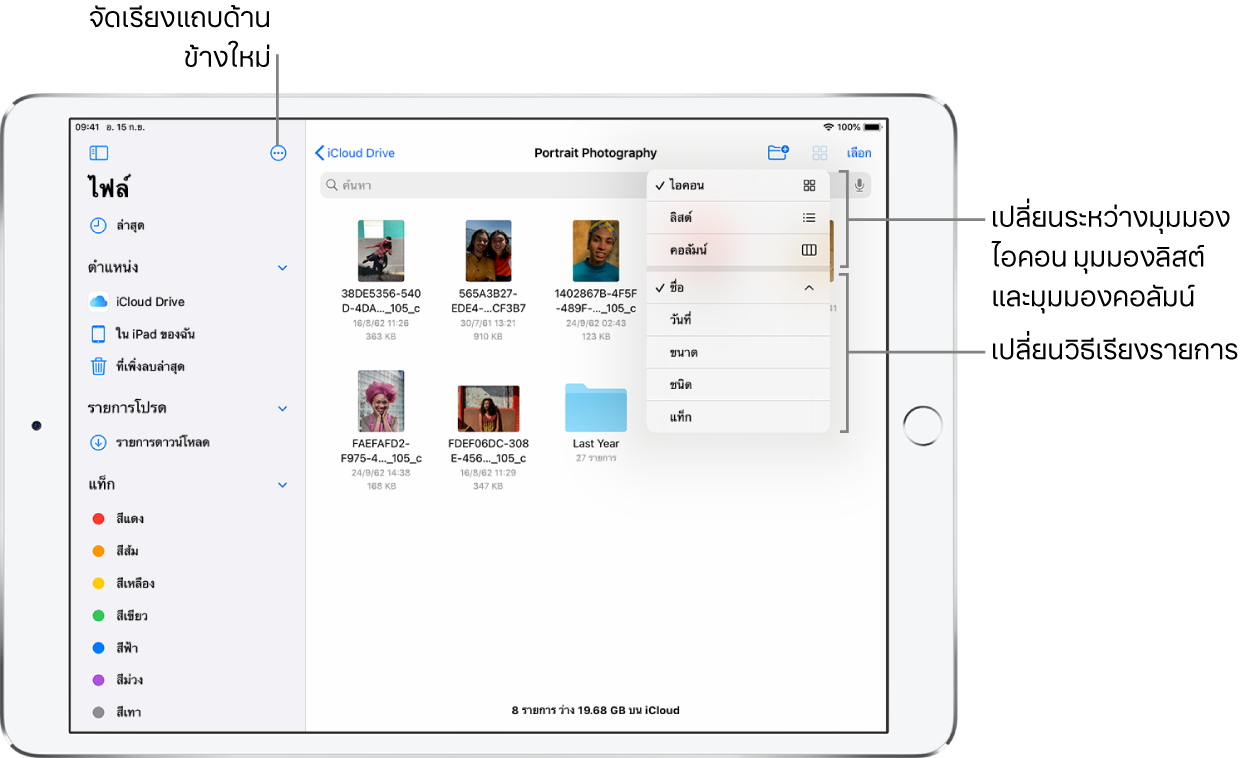Create a new folder with the folder-plus icon
1258x758 pixels.
pos(778,153)
